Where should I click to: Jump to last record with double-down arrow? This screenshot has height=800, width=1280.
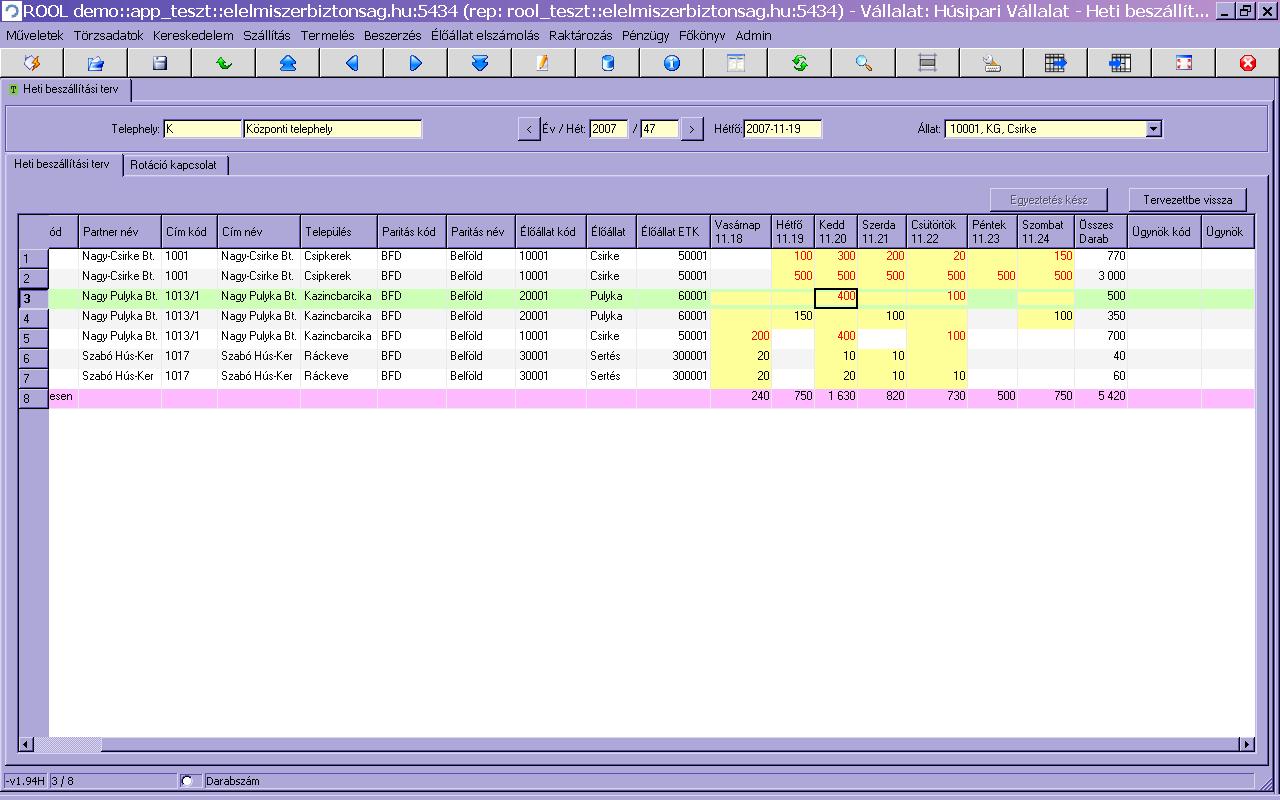(480, 63)
